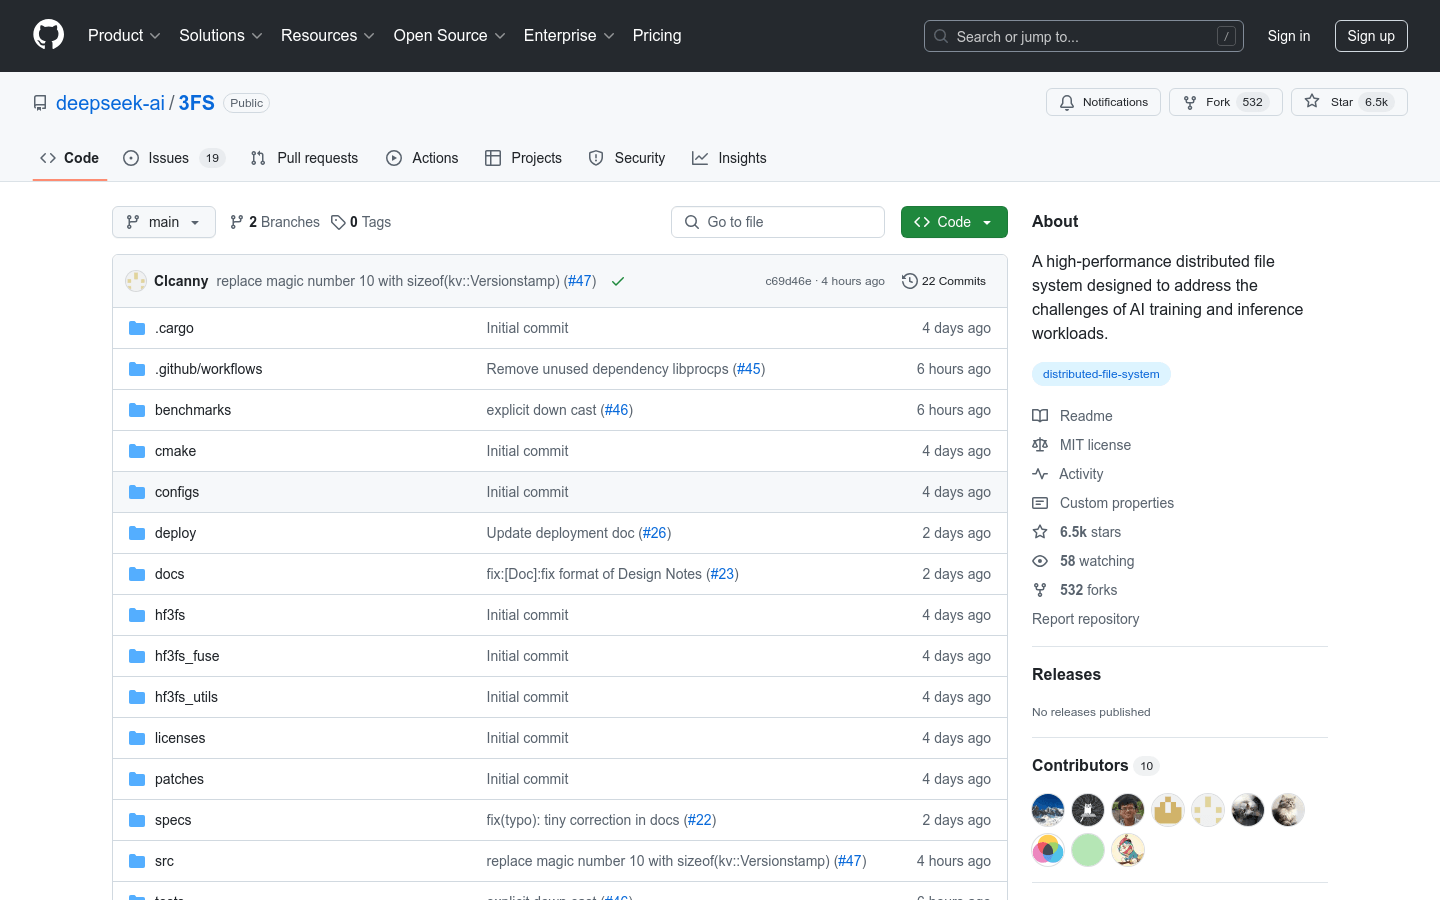Open the last contributor avatar in second row
1440x900 pixels.
point(1128,850)
